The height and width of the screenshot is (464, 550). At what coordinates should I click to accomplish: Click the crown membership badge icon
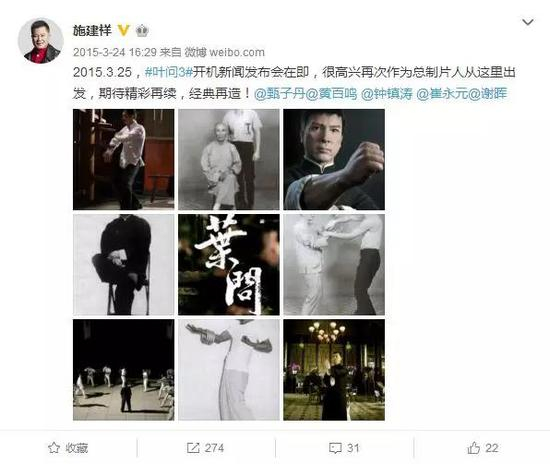(x=142, y=31)
